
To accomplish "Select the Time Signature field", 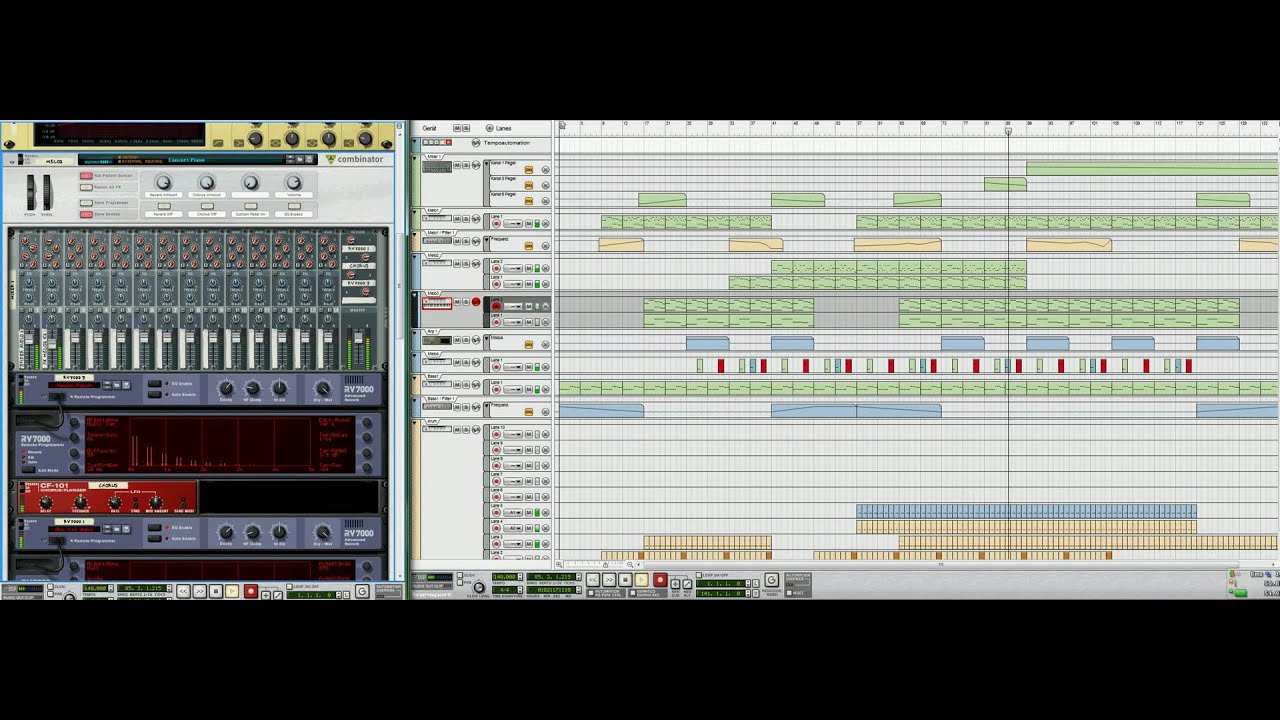I will point(505,590).
